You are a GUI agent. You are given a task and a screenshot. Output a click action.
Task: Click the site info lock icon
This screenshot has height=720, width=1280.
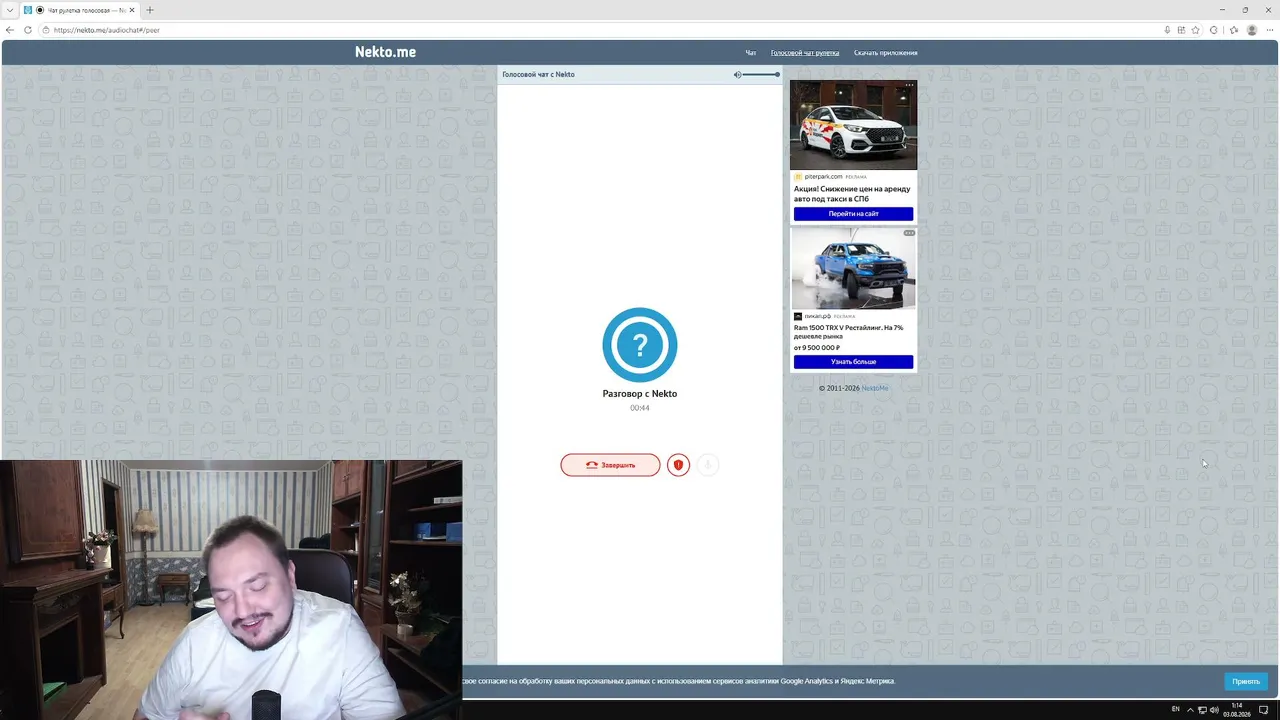(x=46, y=30)
